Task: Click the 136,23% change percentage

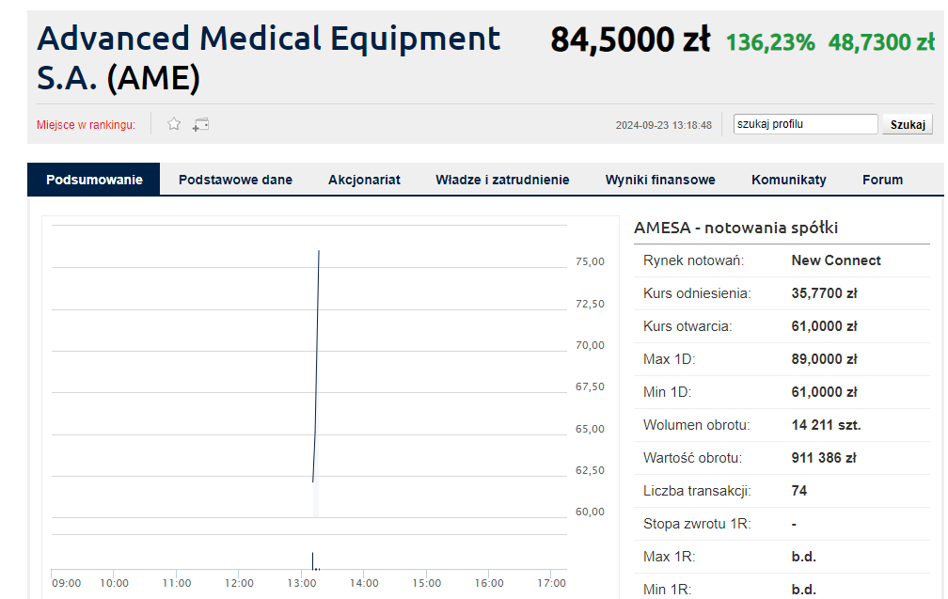Action: pyautogui.click(x=770, y=42)
